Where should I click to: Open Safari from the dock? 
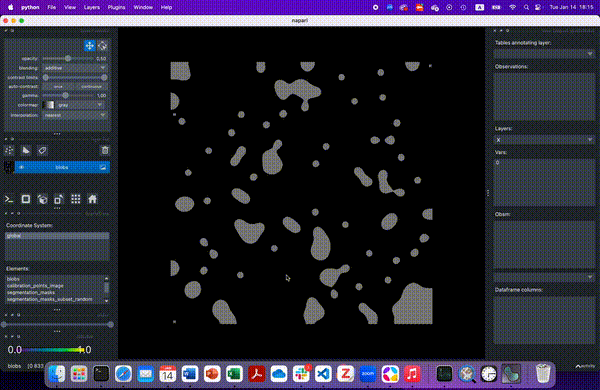pos(123,374)
